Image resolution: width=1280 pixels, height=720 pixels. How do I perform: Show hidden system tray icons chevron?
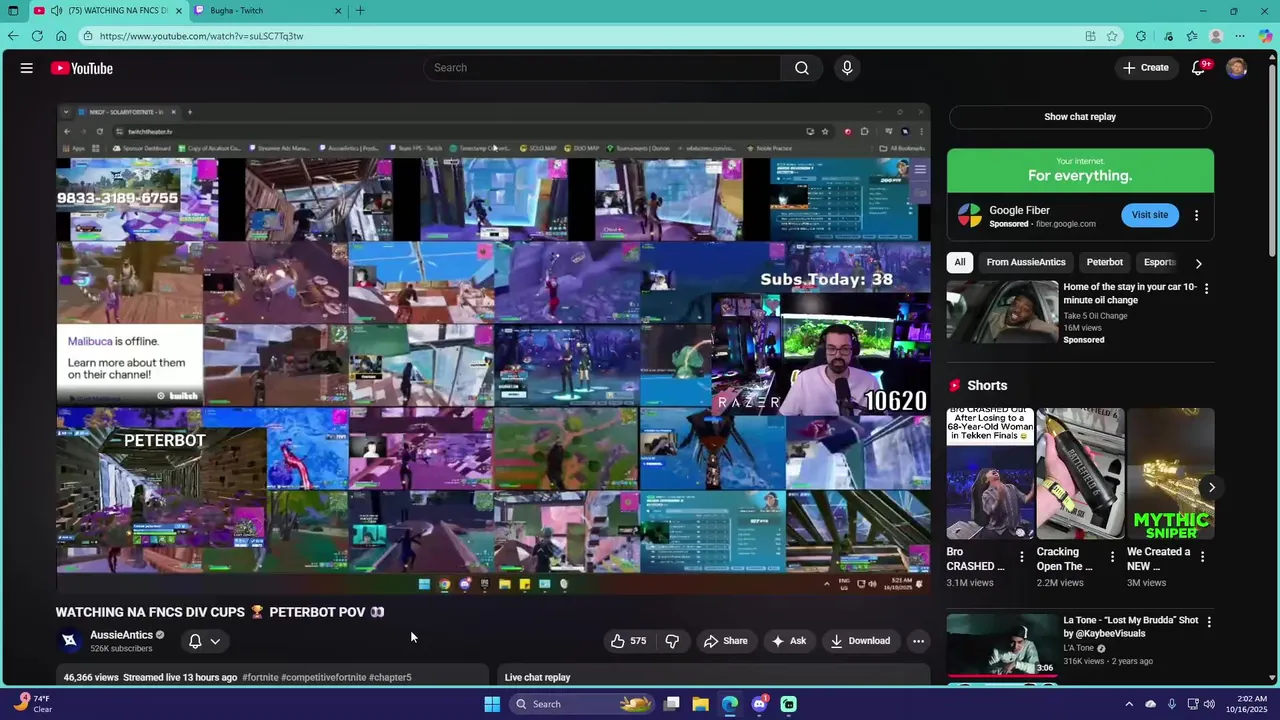click(1129, 704)
